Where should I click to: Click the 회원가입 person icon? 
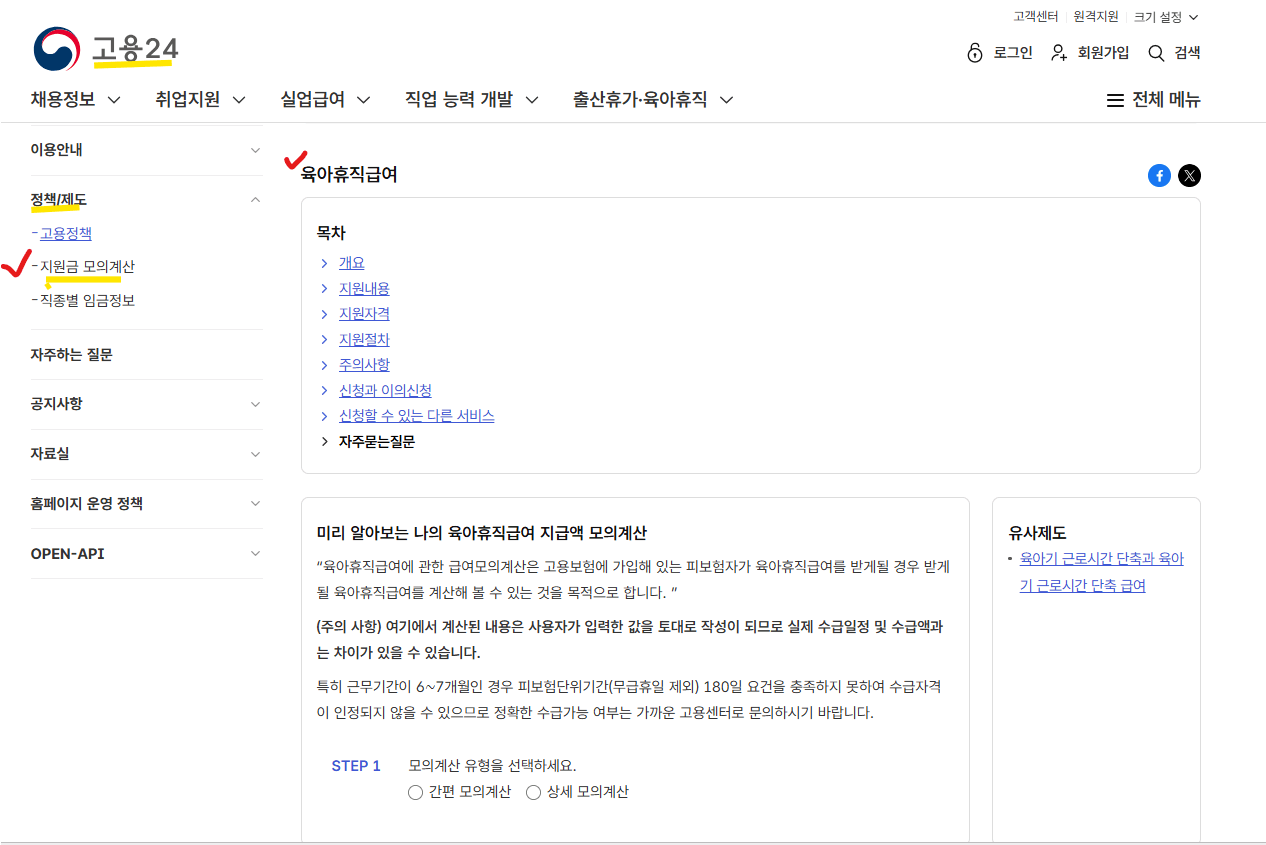pyautogui.click(x=1059, y=52)
